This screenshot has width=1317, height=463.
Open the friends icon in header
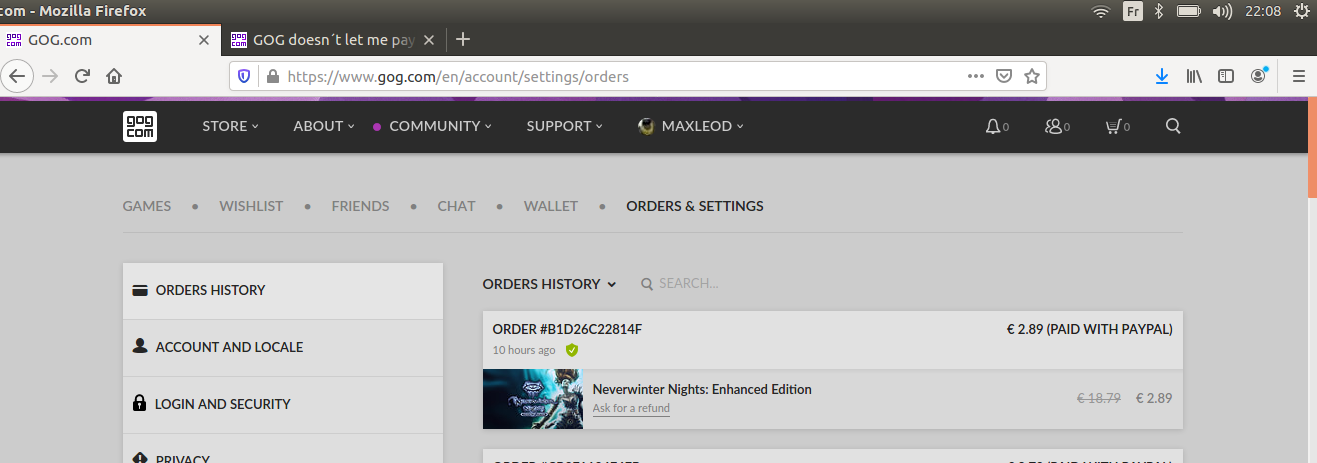[1052, 126]
